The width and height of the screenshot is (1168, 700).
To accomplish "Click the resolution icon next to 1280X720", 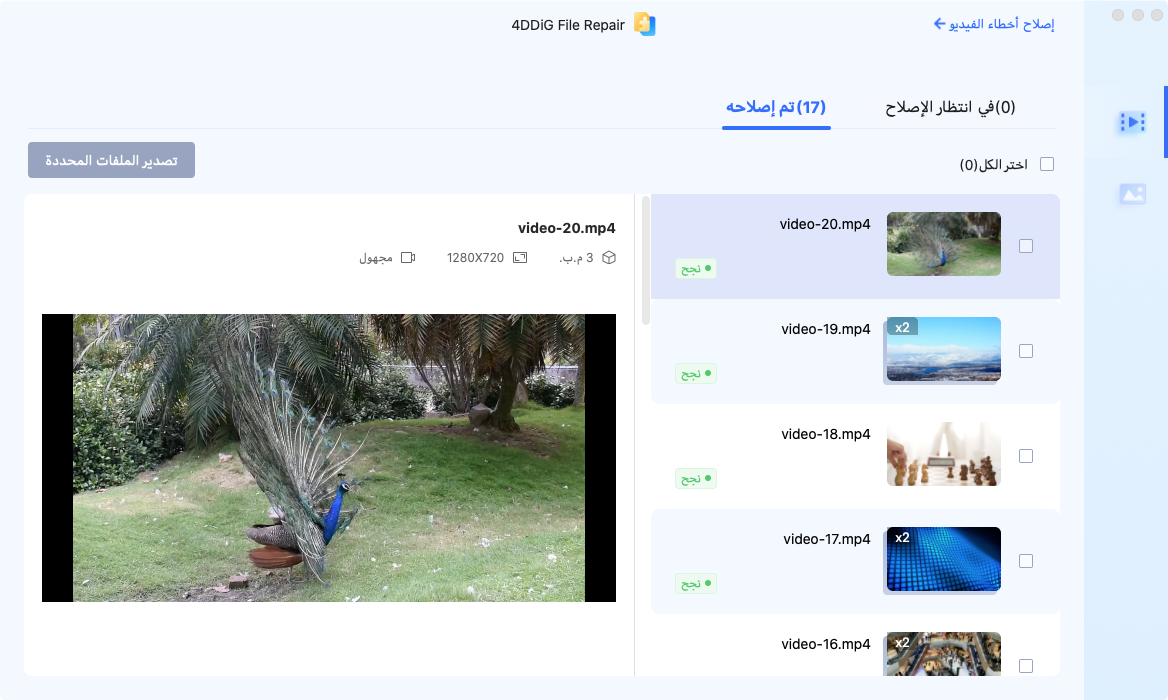I will (519, 256).
